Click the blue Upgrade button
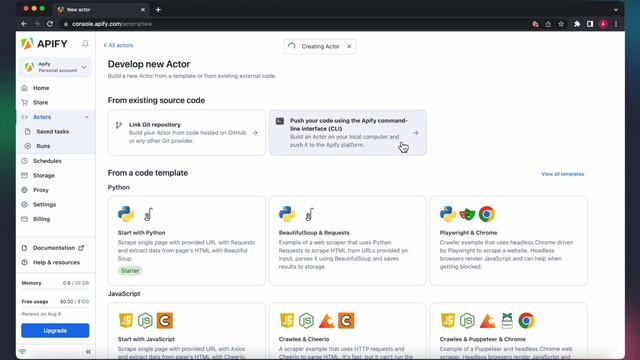The width and height of the screenshot is (640, 360). coord(55,331)
